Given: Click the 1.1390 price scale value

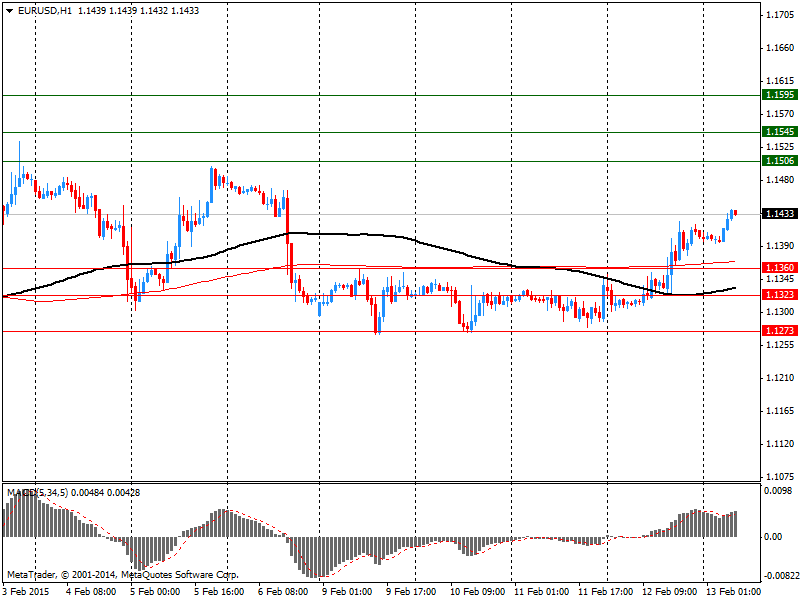Looking at the screenshot, I should point(781,246).
